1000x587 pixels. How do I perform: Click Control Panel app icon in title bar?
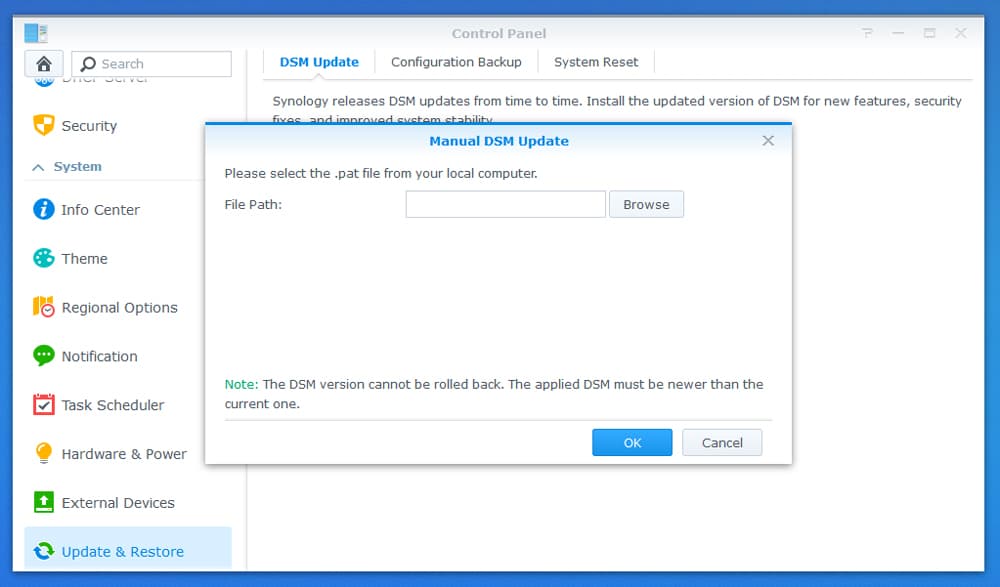(36, 33)
